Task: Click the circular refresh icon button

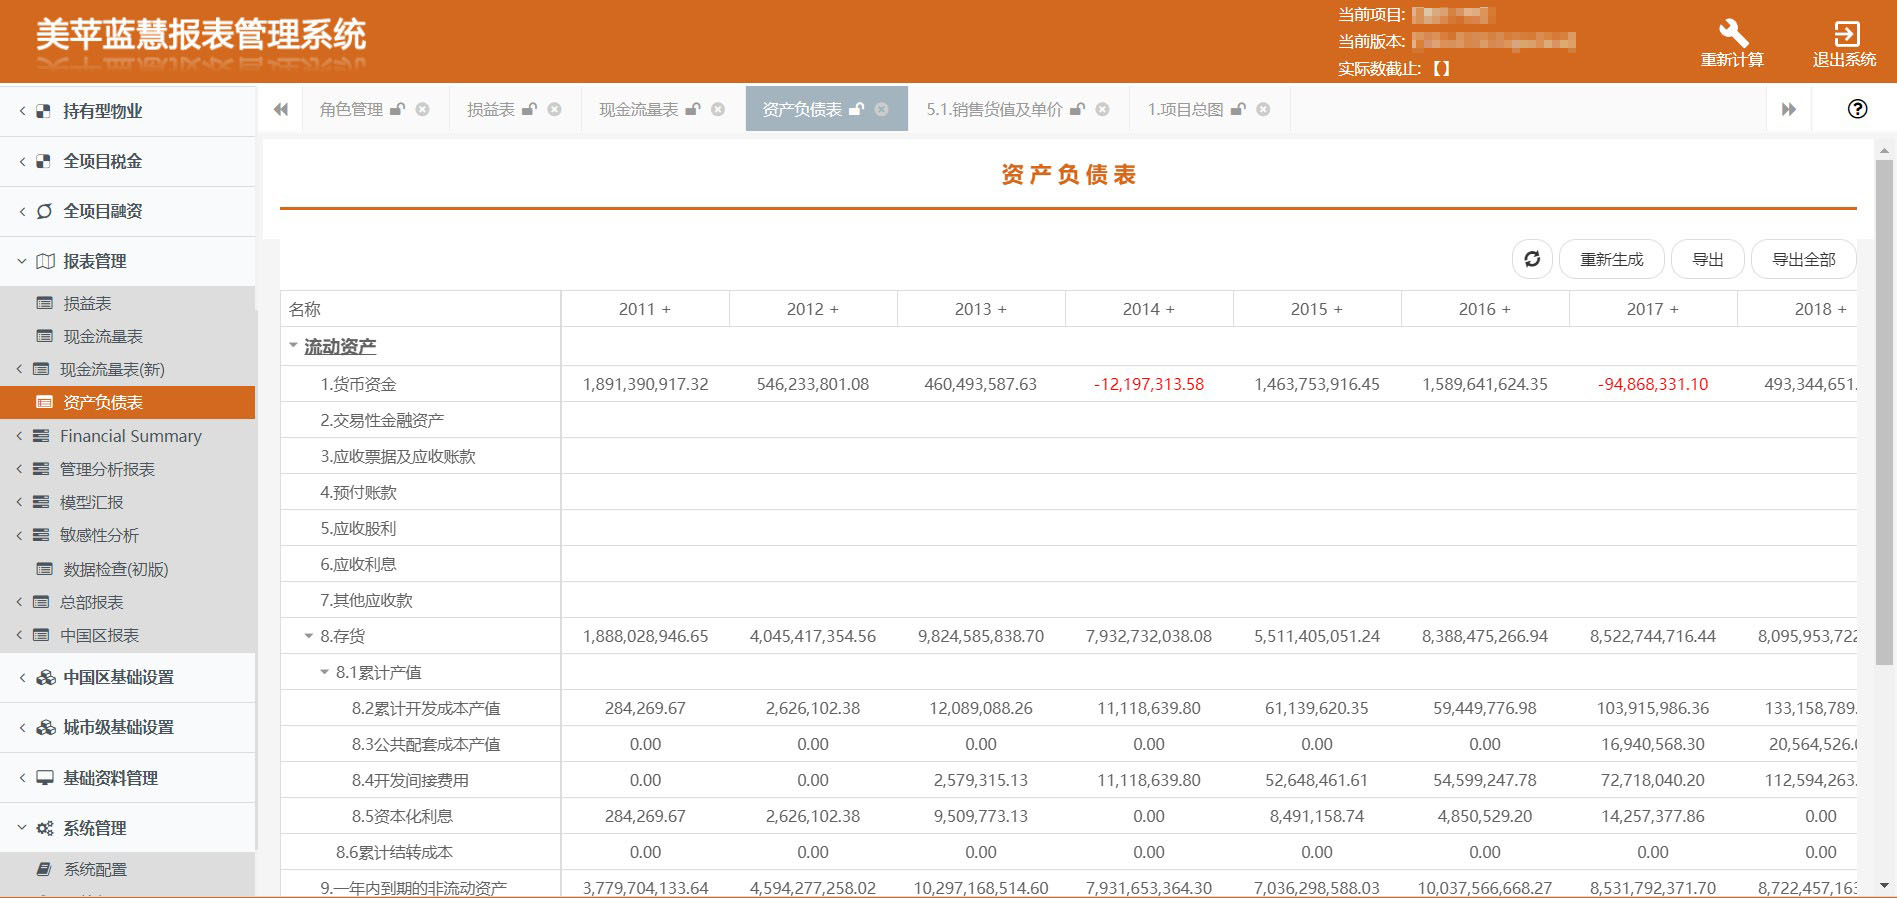Action: tap(1532, 259)
